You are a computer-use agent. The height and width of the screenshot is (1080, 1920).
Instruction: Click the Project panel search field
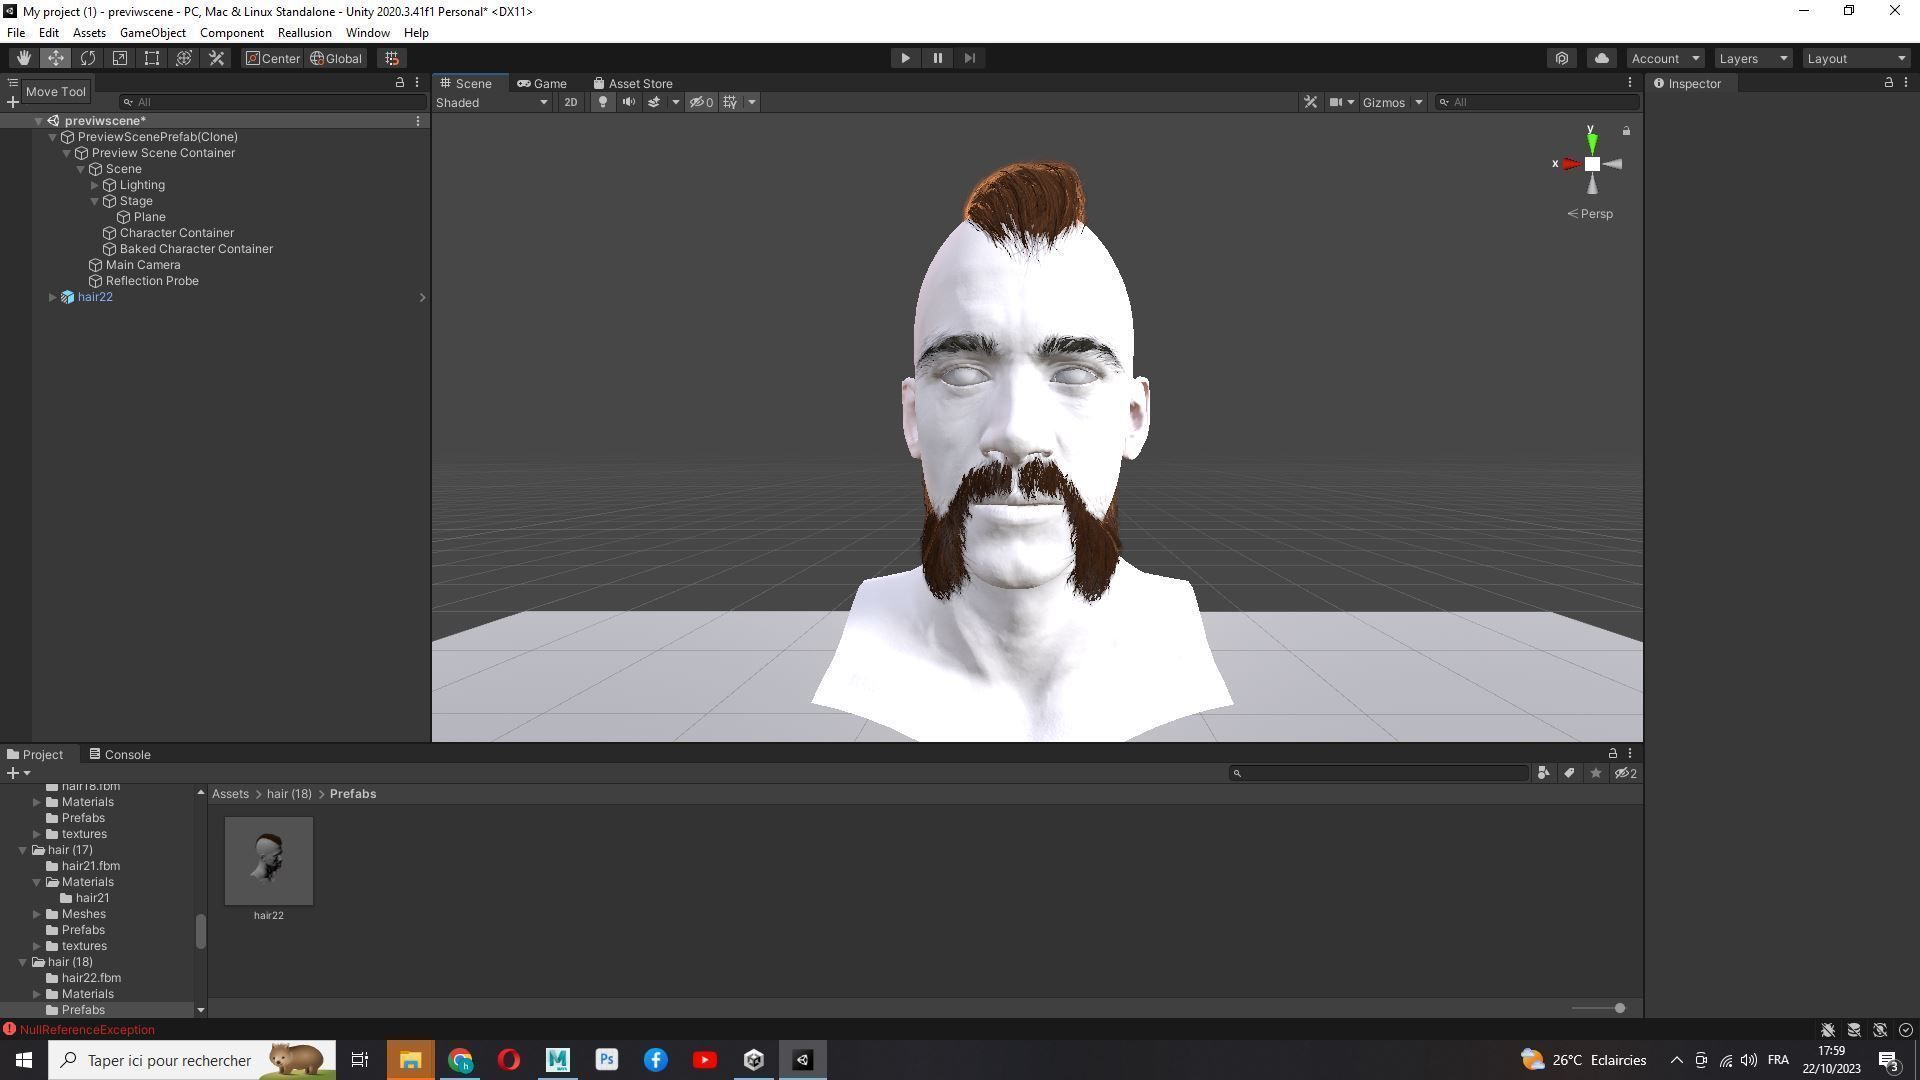pyautogui.click(x=1379, y=773)
